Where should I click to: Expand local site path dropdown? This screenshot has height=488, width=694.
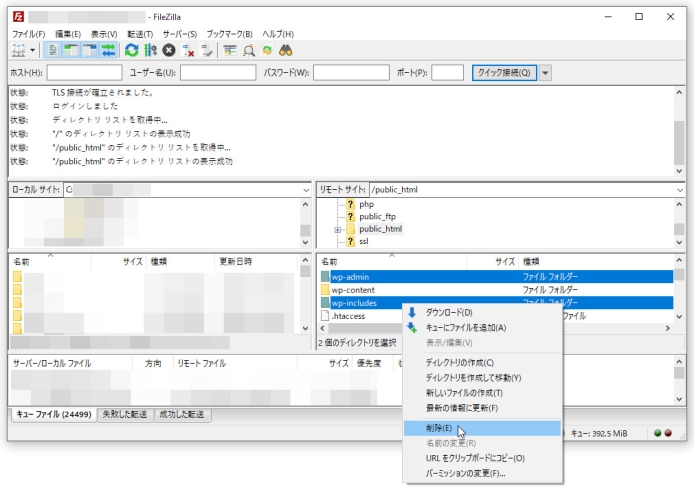(x=306, y=190)
